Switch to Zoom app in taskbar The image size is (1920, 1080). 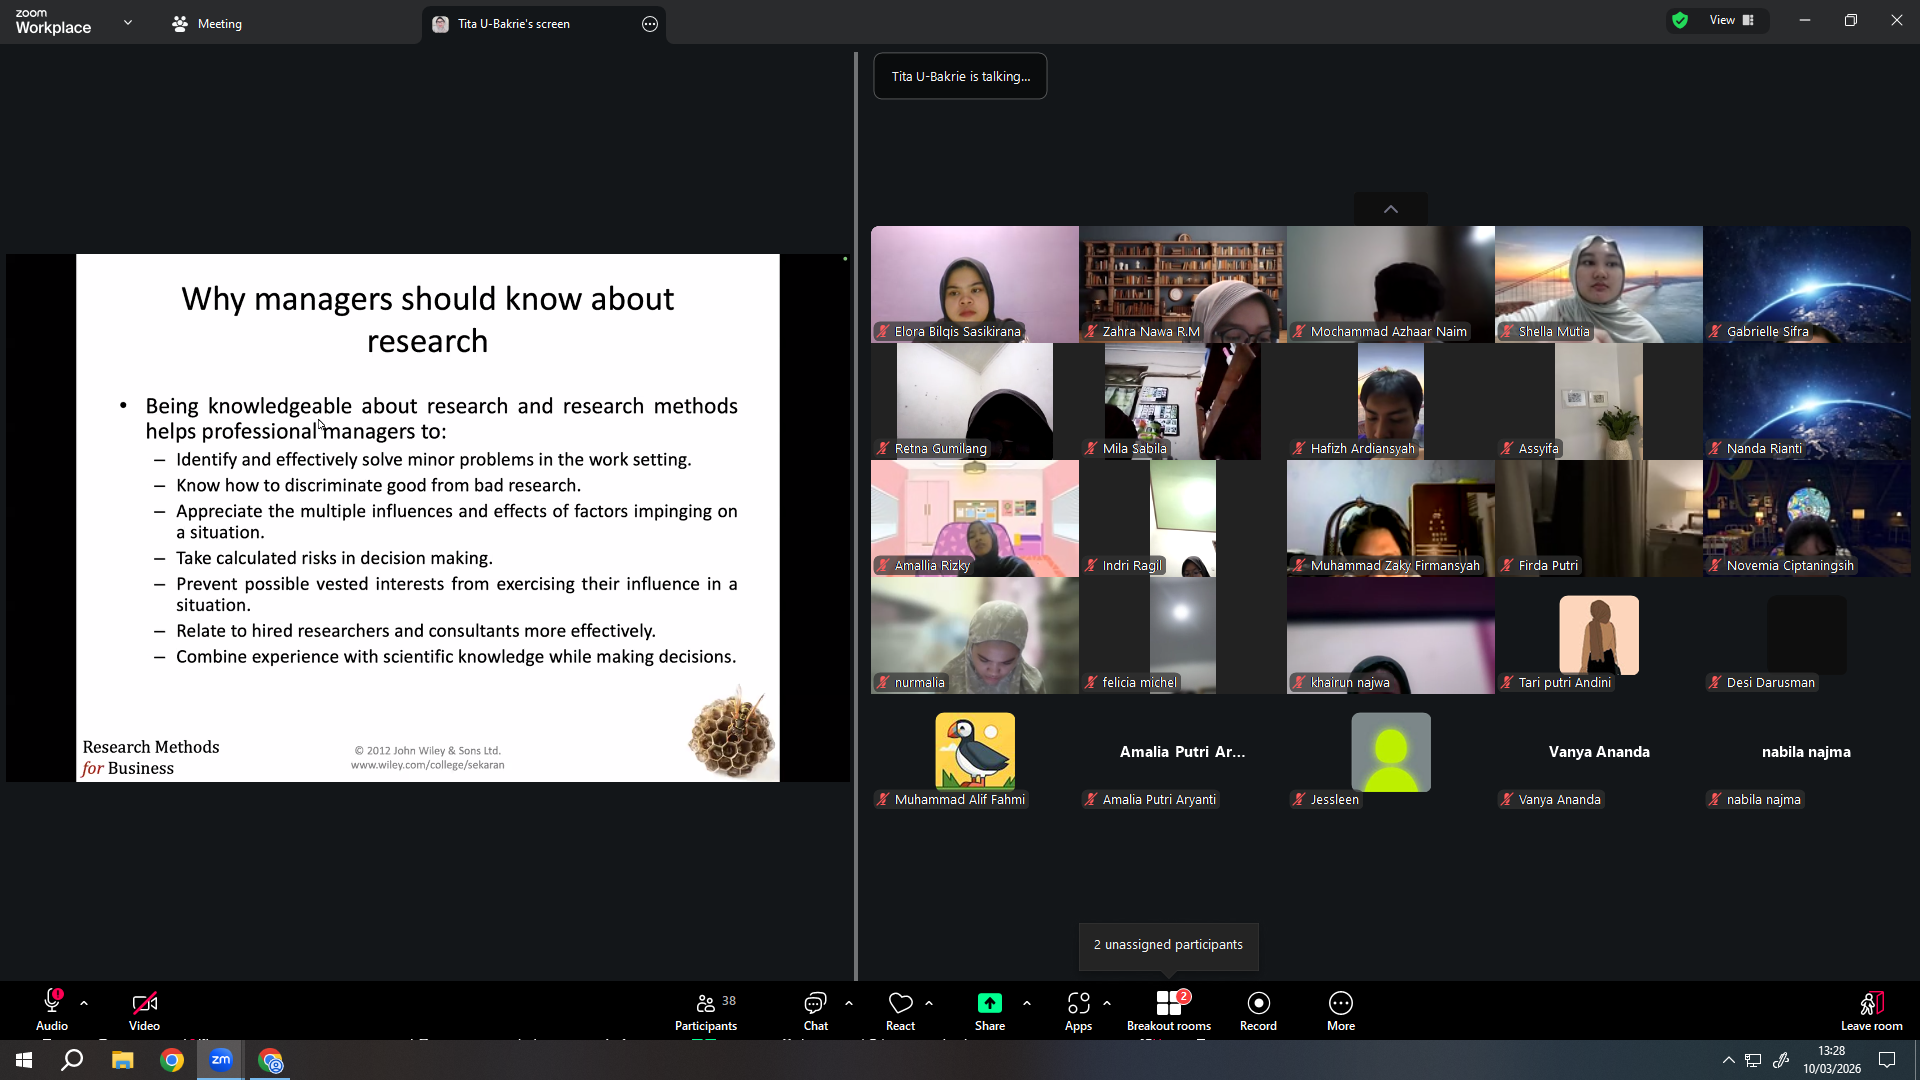221,1060
